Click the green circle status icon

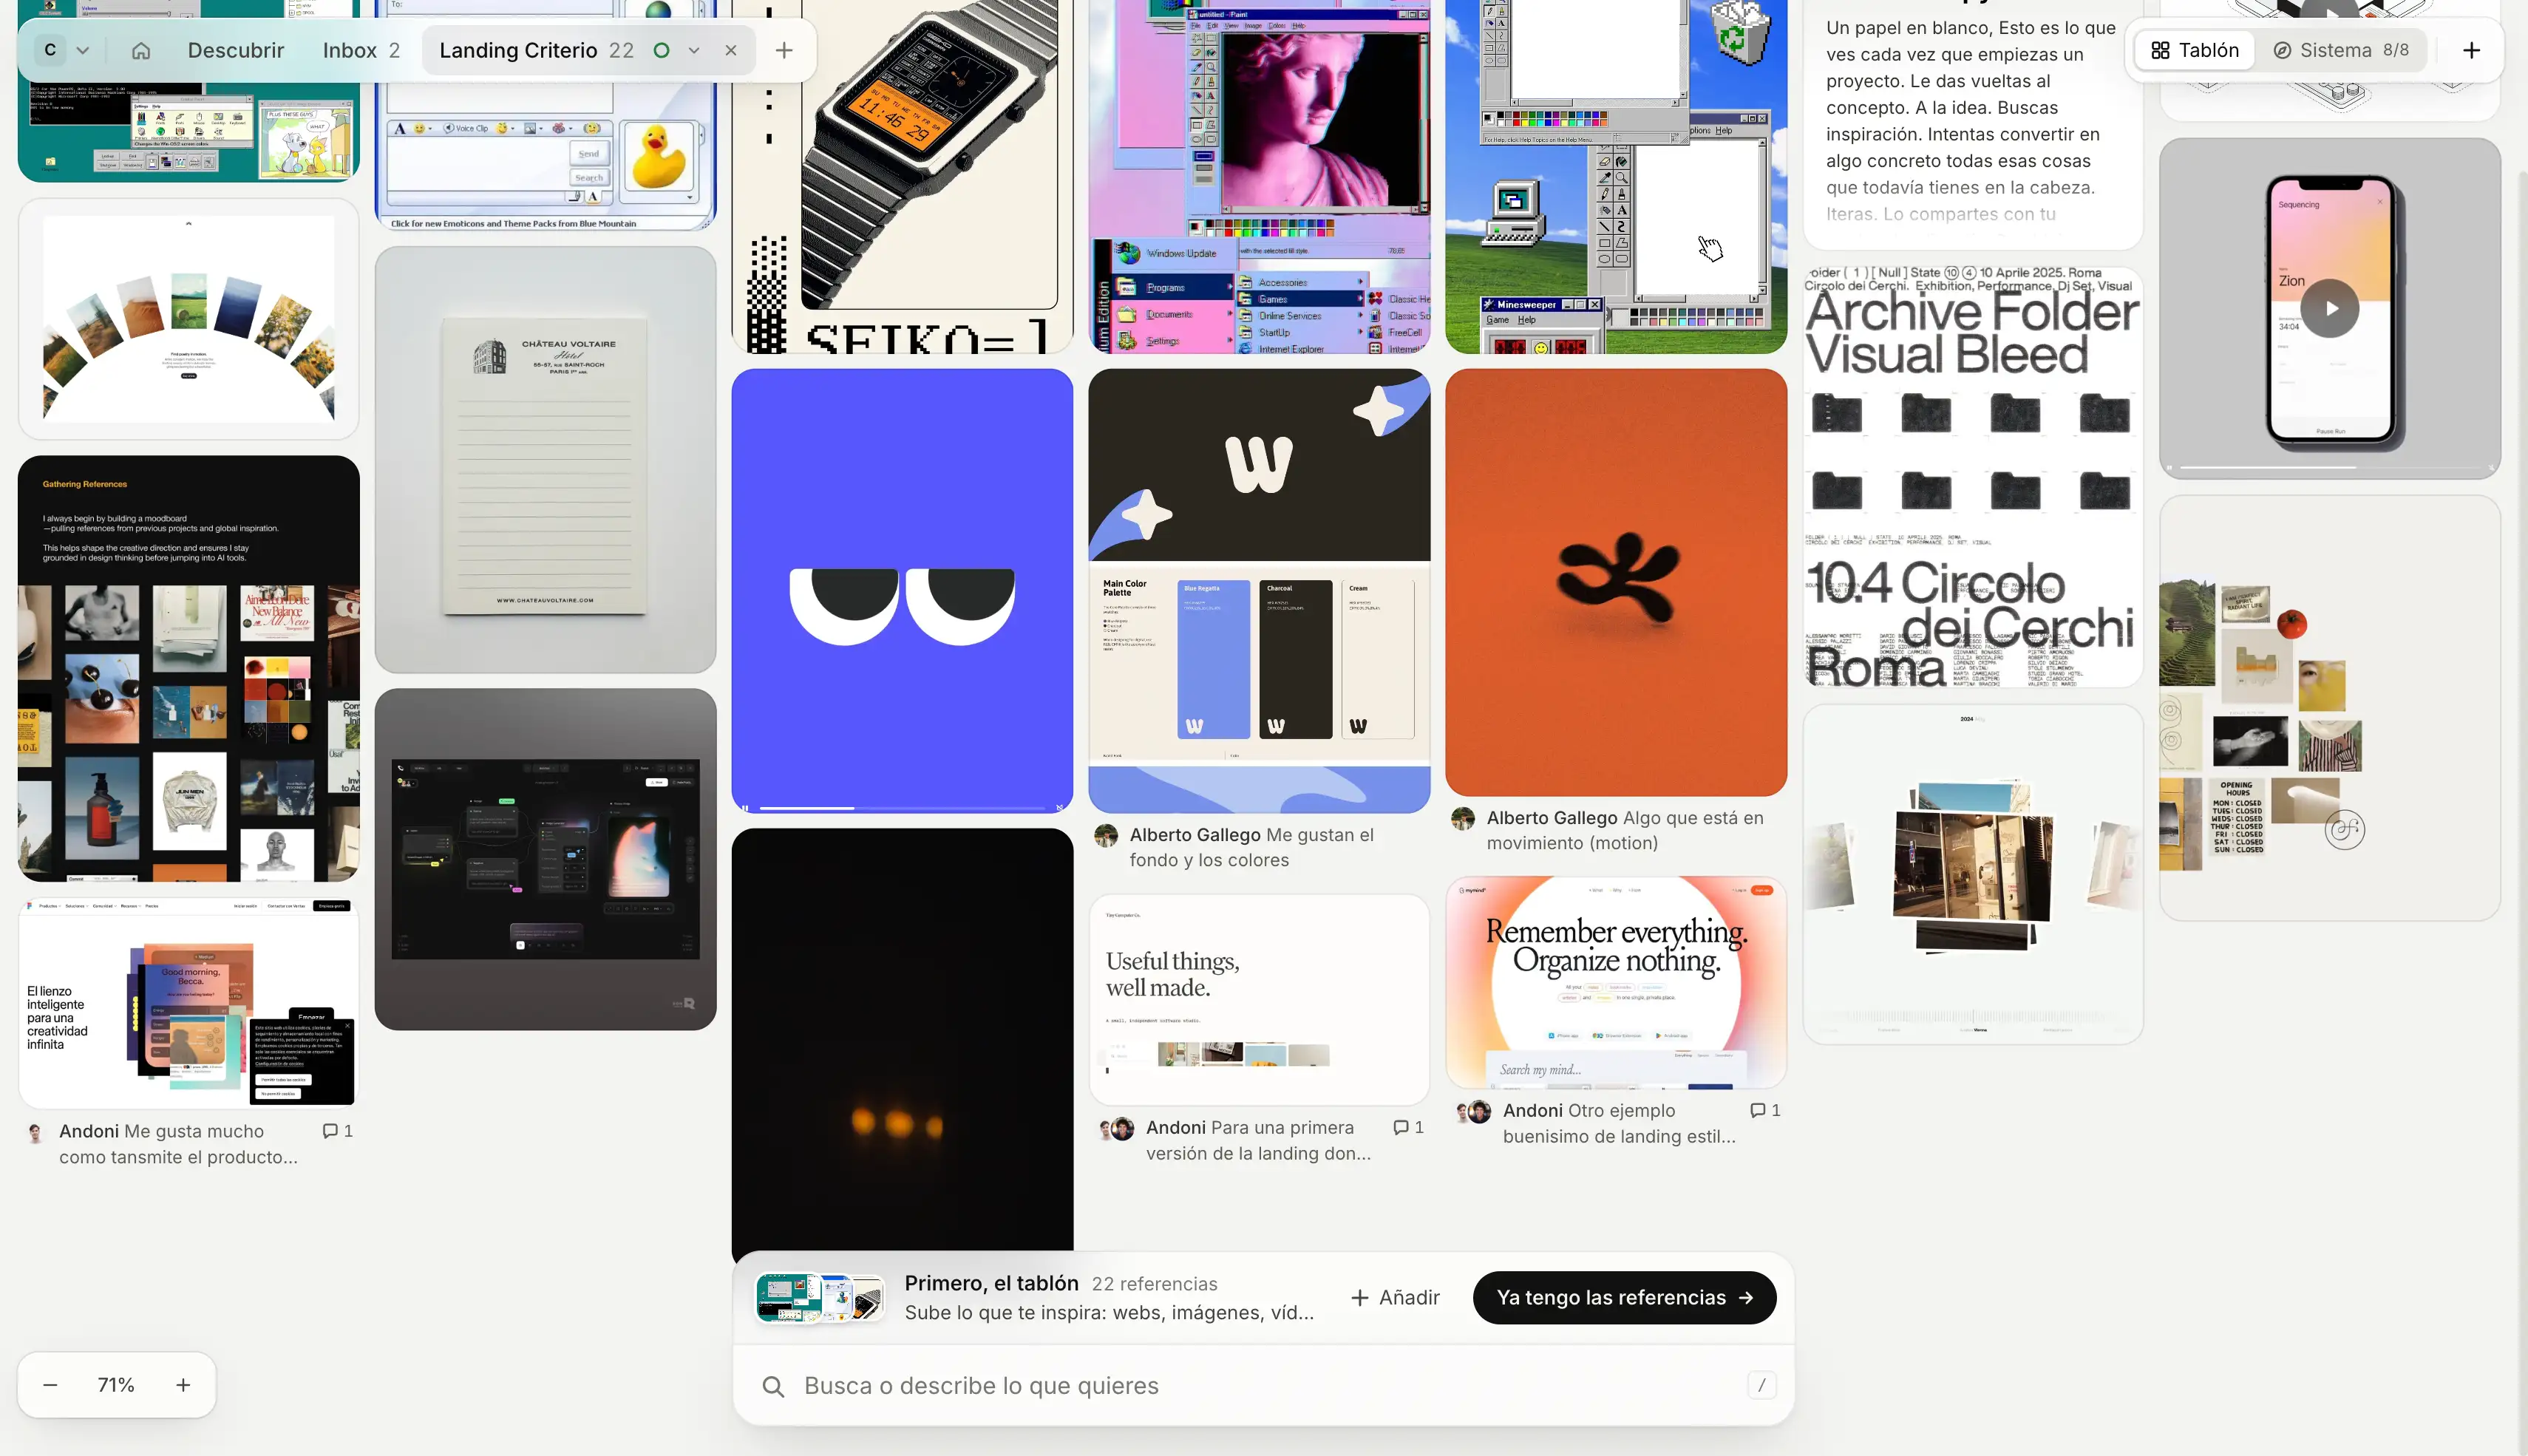(x=661, y=50)
